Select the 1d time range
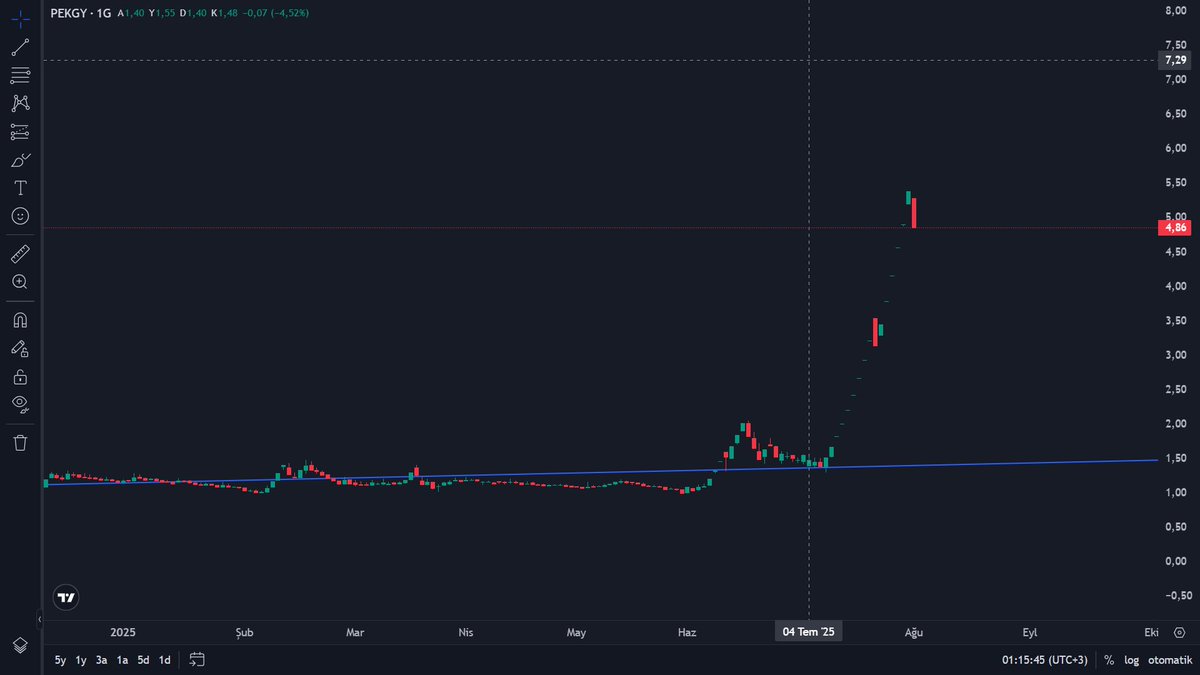This screenshot has width=1200, height=675. click(x=165, y=660)
